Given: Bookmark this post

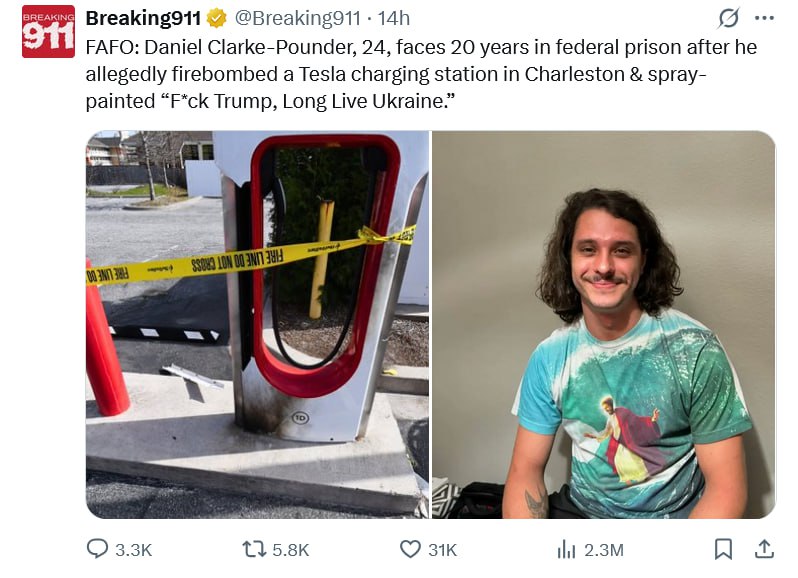Looking at the screenshot, I should pyautogui.click(x=723, y=550).
